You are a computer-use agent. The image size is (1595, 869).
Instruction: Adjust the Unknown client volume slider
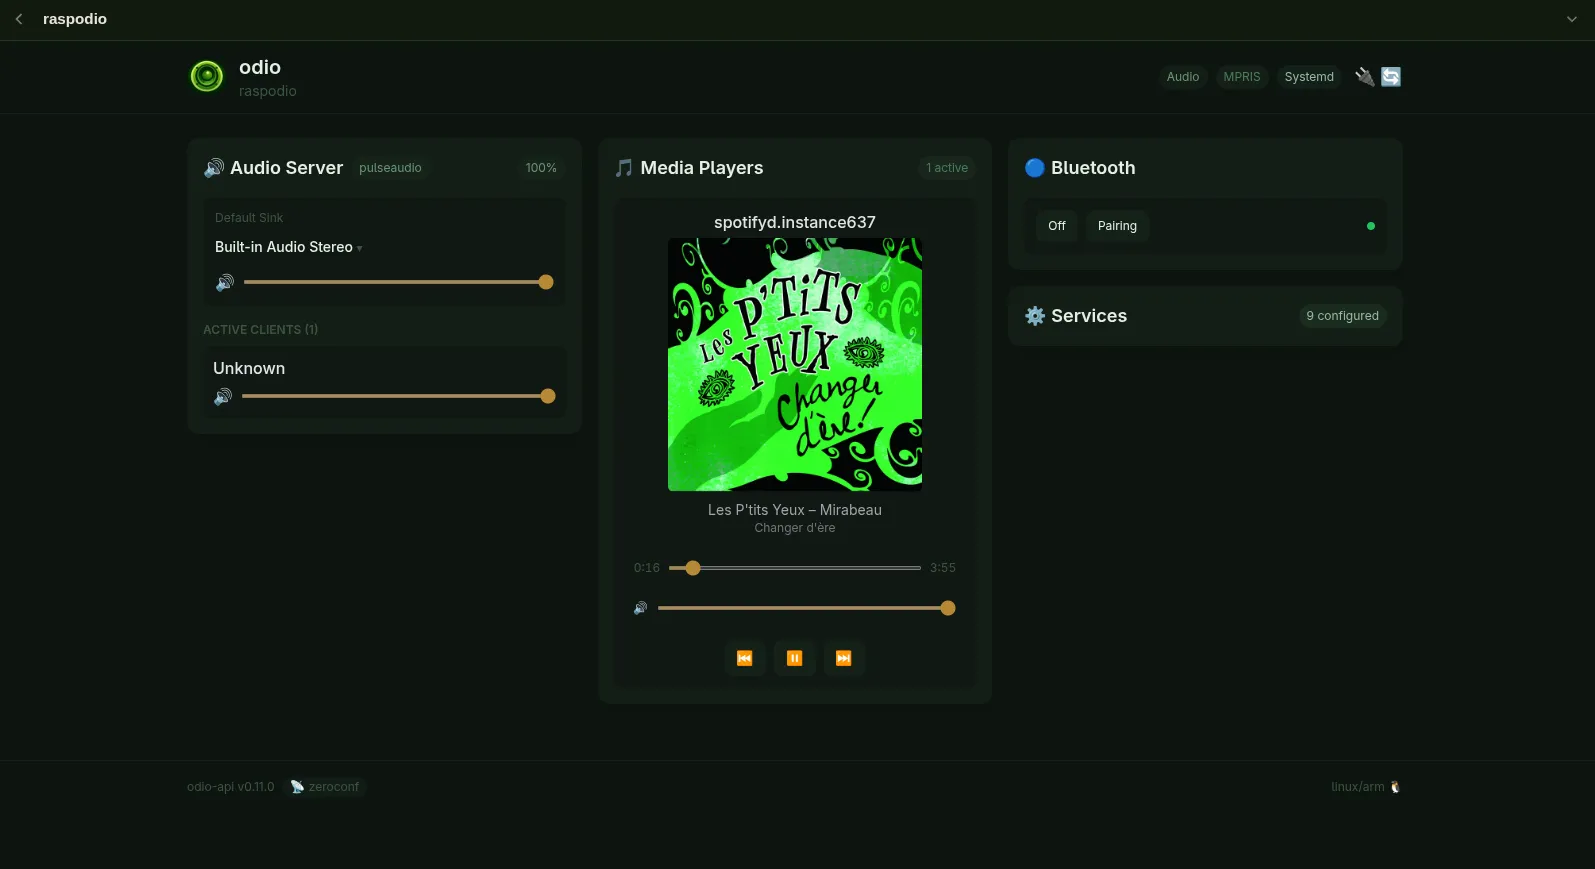399,396
